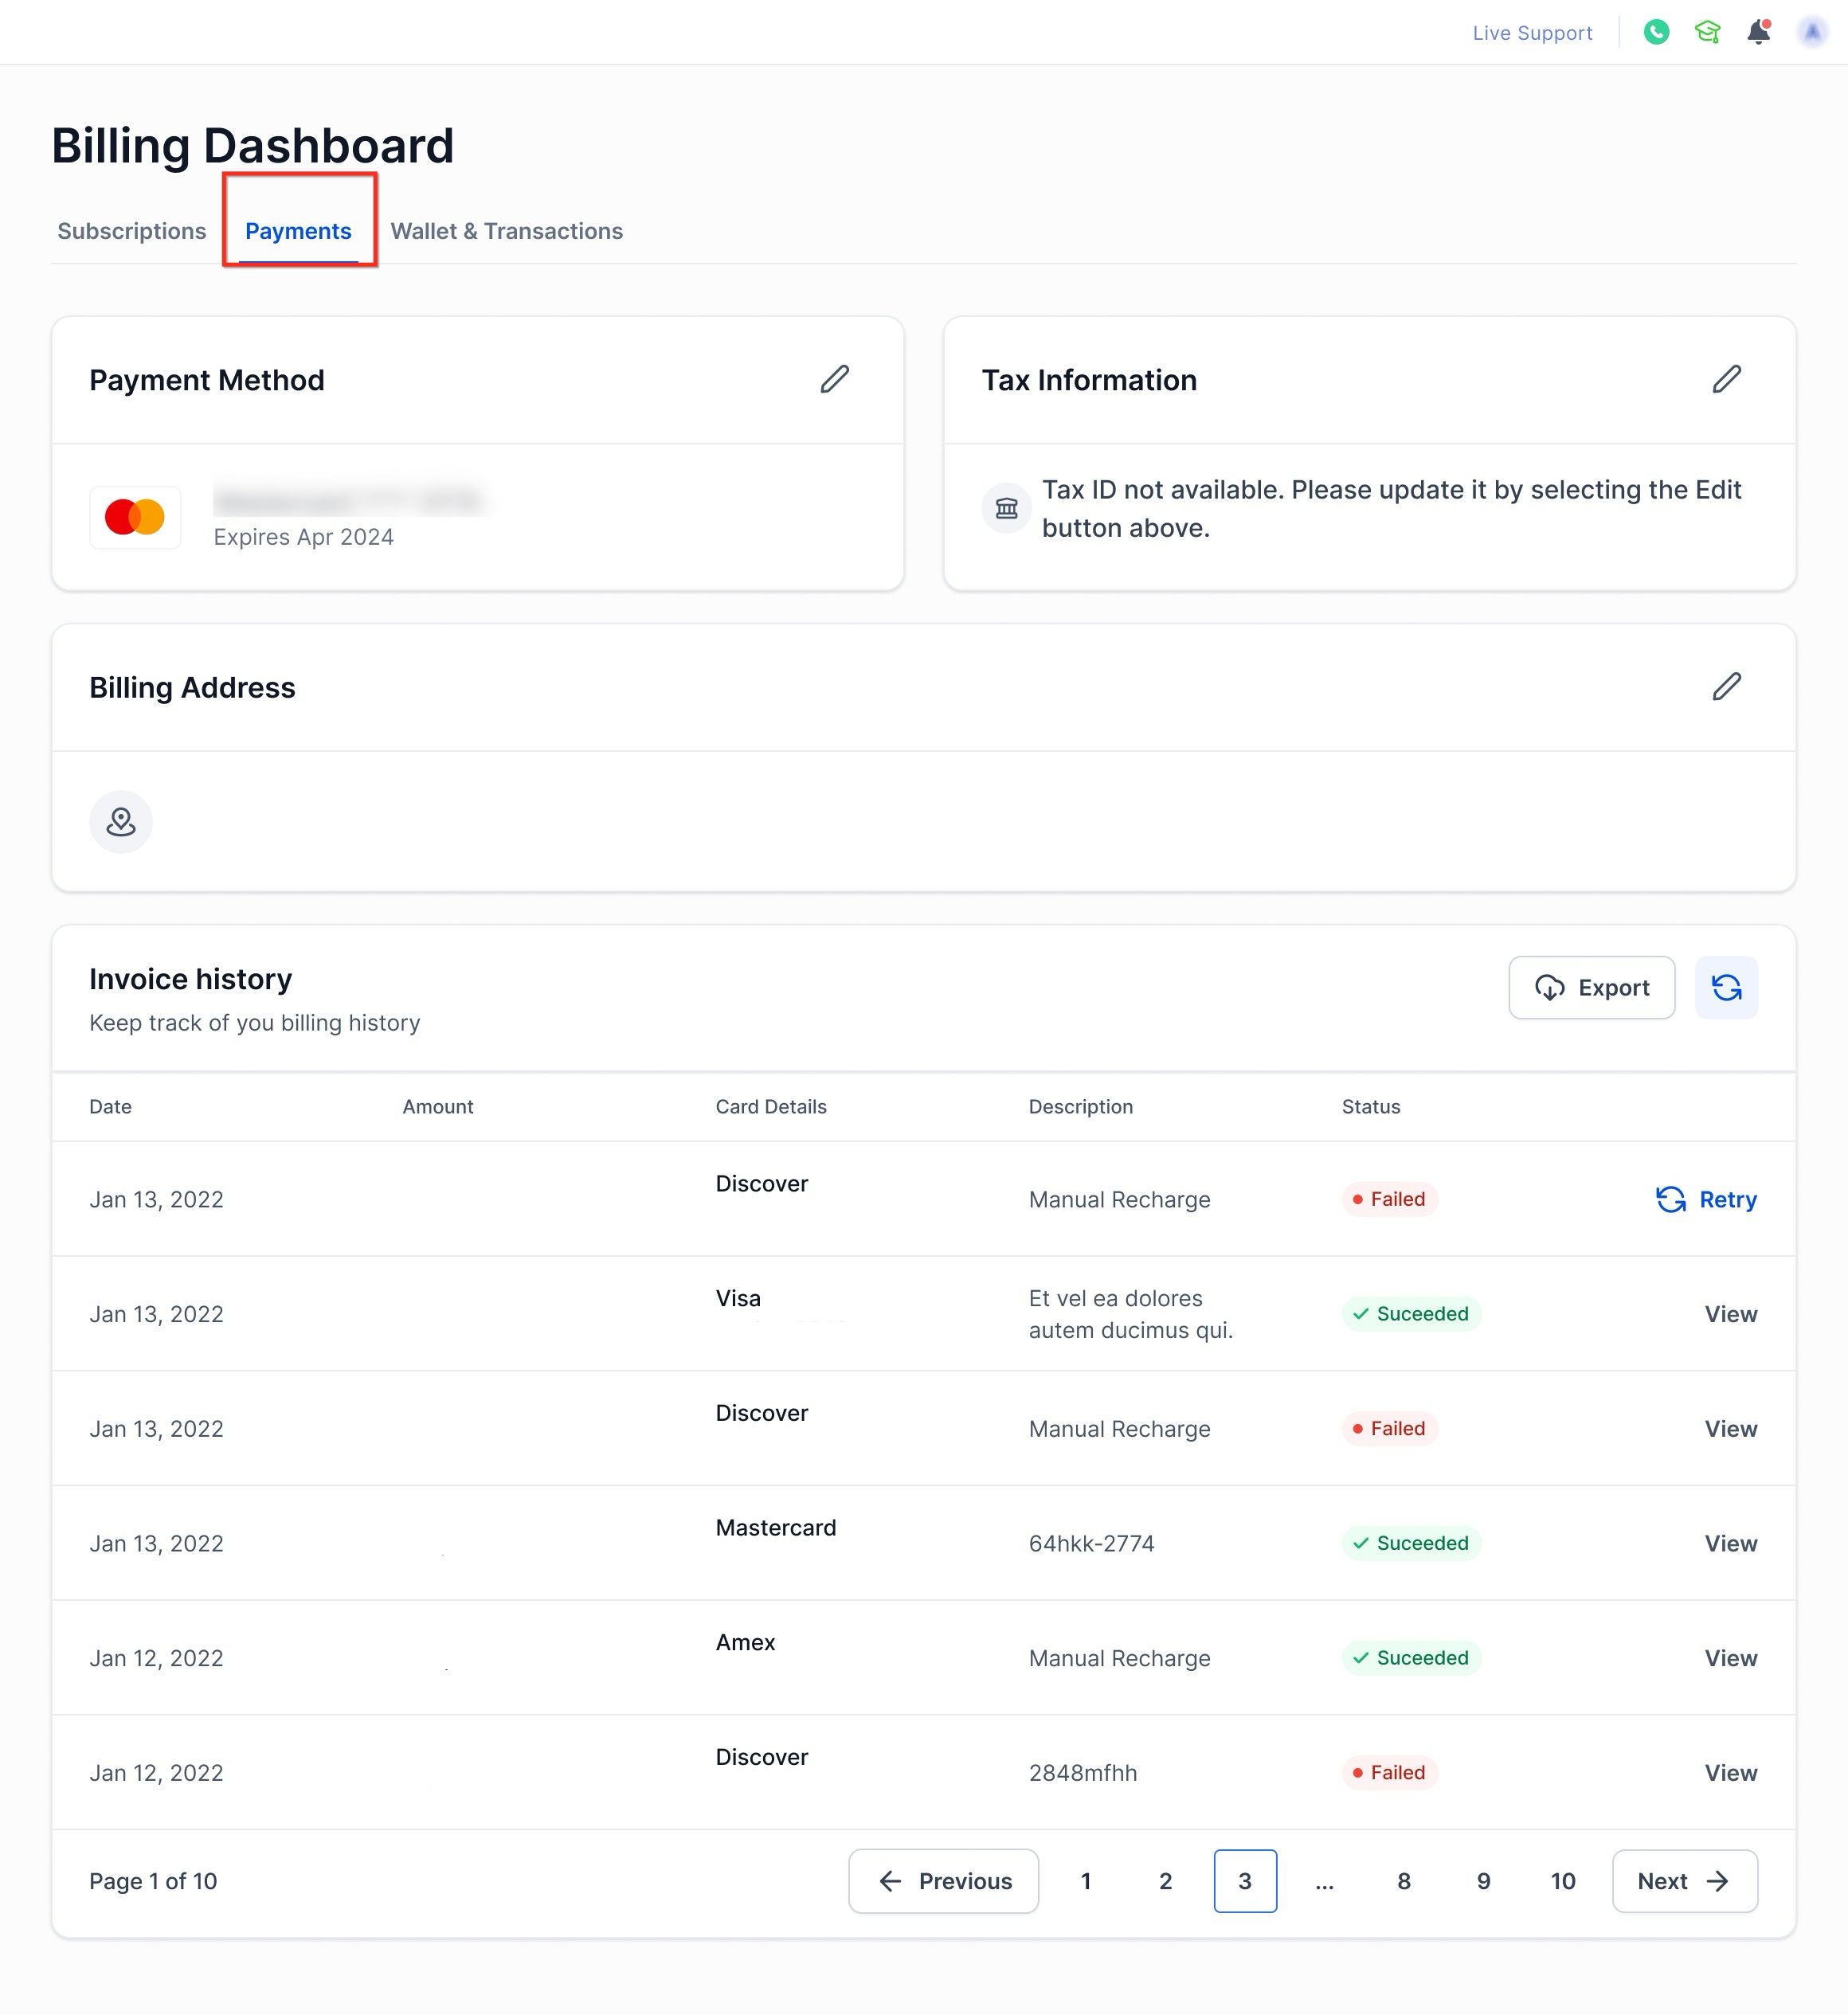Edit the Payment Method via pencil icon
Screen dimensions: 1848x2015
coord(834,379)
